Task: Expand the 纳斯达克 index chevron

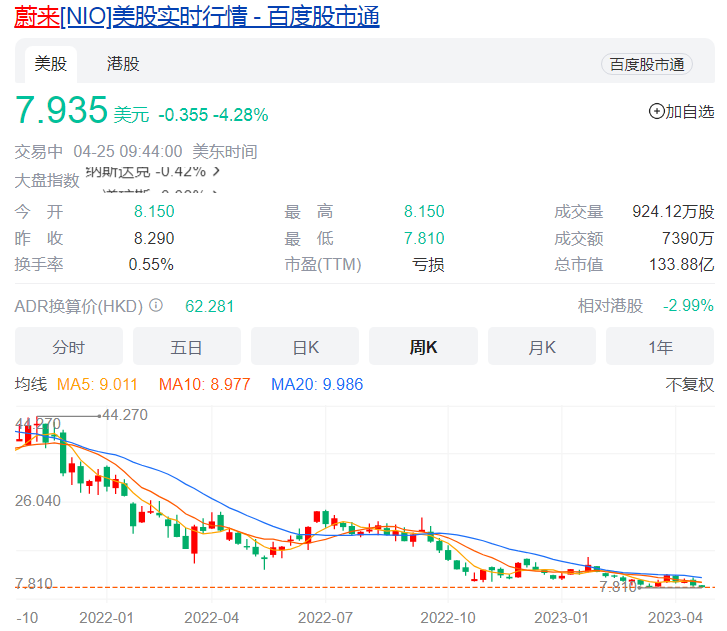Action: (x=216, y=172)
